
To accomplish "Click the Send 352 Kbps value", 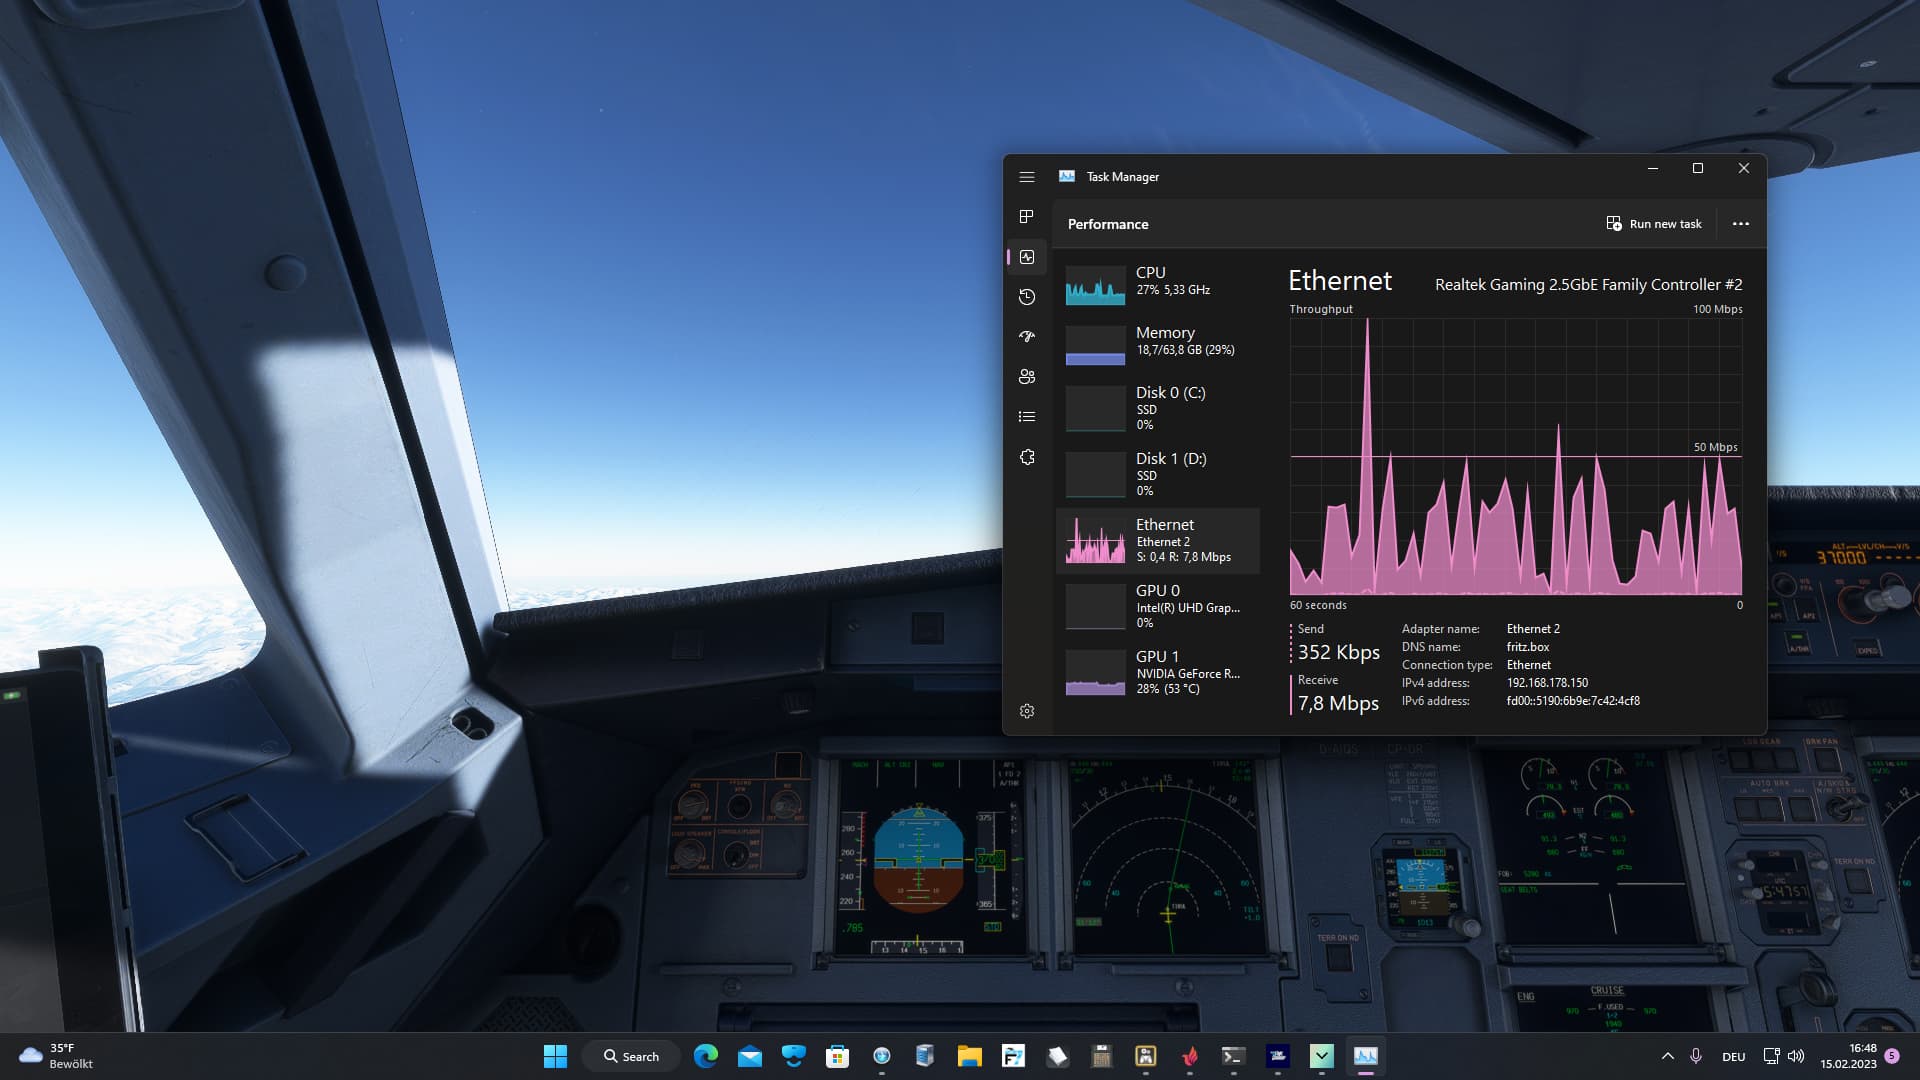I will (x=1338, y=652).
